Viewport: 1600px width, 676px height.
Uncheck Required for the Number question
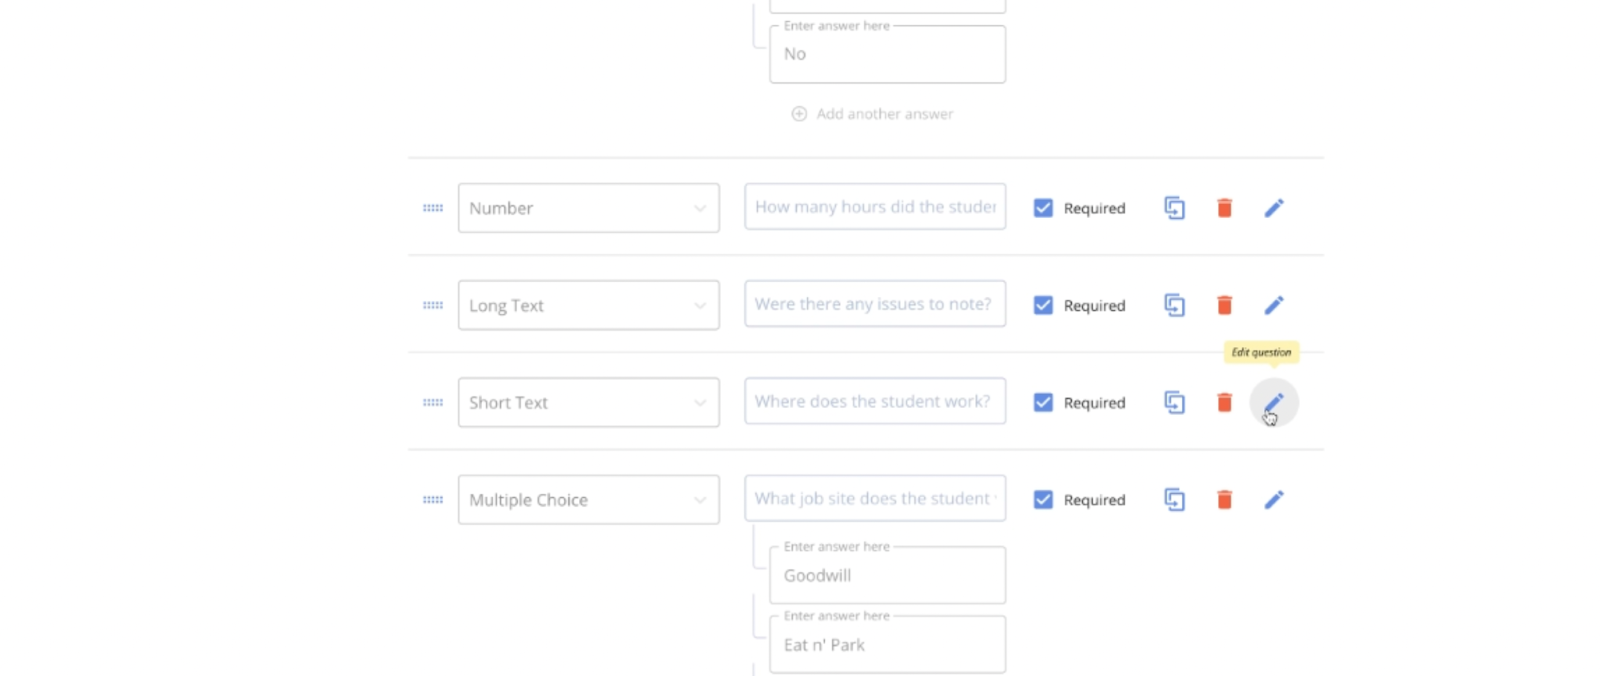coord(1043,208)
